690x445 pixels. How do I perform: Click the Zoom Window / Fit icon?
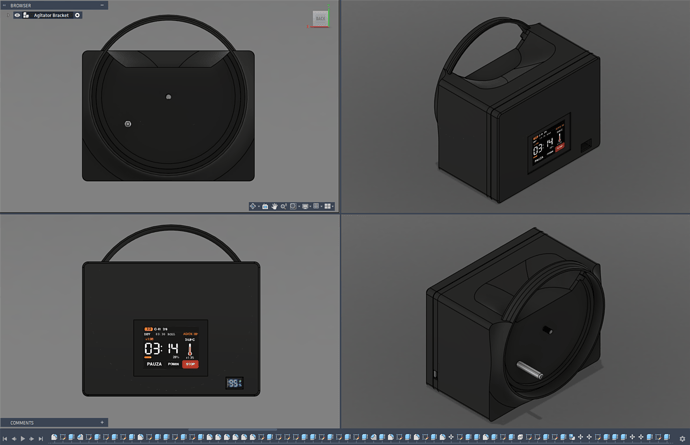click(x=293, y=206)
